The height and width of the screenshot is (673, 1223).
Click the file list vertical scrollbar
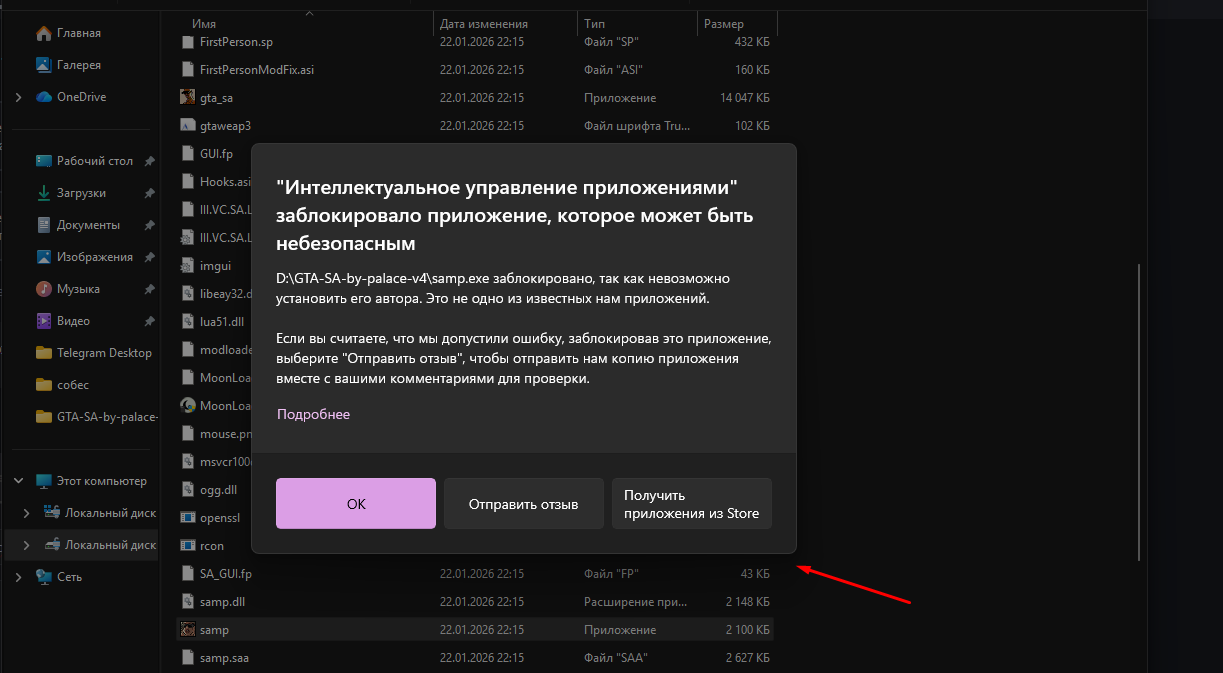coord(1137,410)
